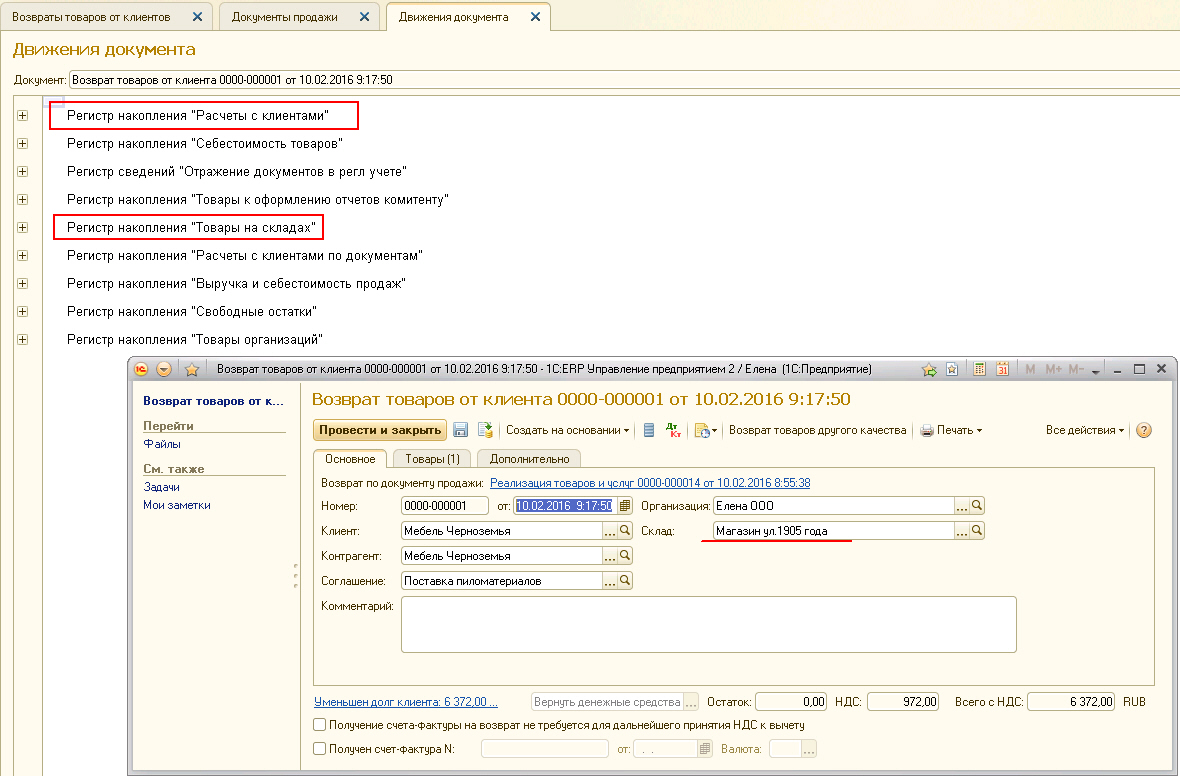Open the history page star icon

952,370
